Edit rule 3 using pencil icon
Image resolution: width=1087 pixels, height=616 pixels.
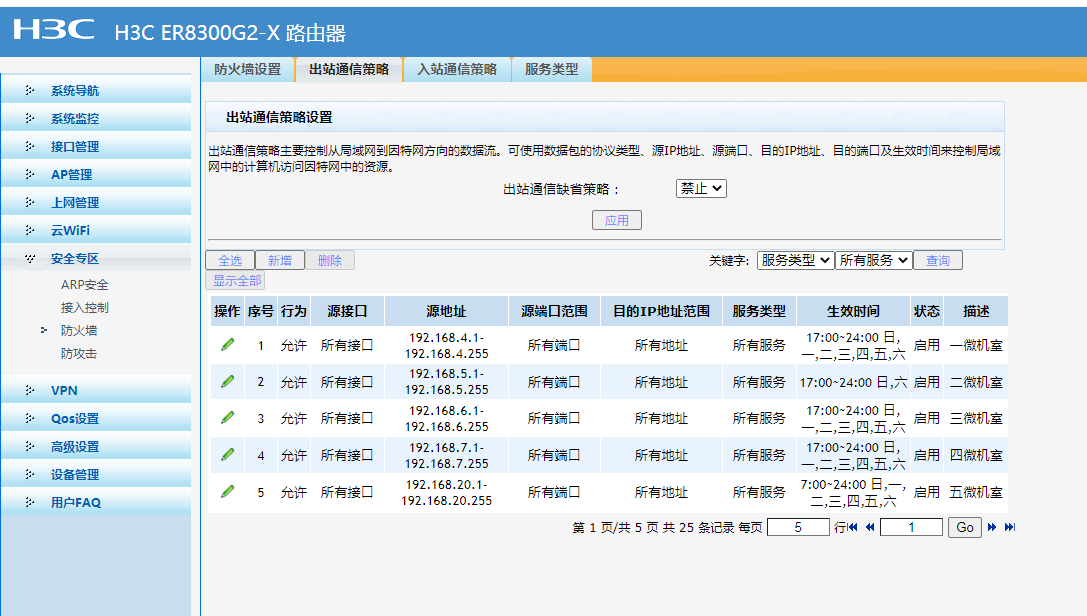tap(227, 417)
